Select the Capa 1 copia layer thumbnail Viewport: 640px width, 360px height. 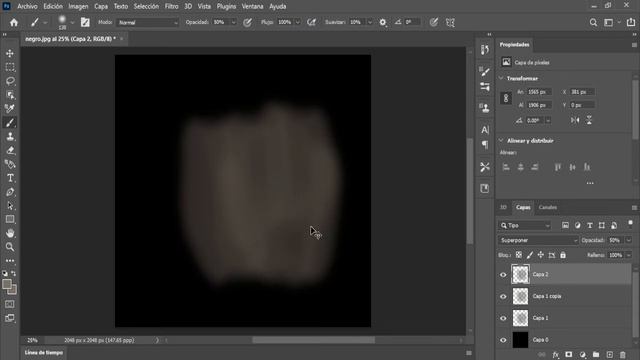click(x=520, y=296)
